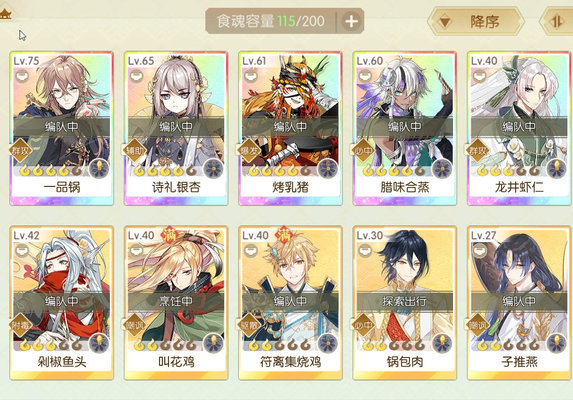Select the 一品锅 character card
The width and height of the screenshot is (573, 400).
(62, 128)
